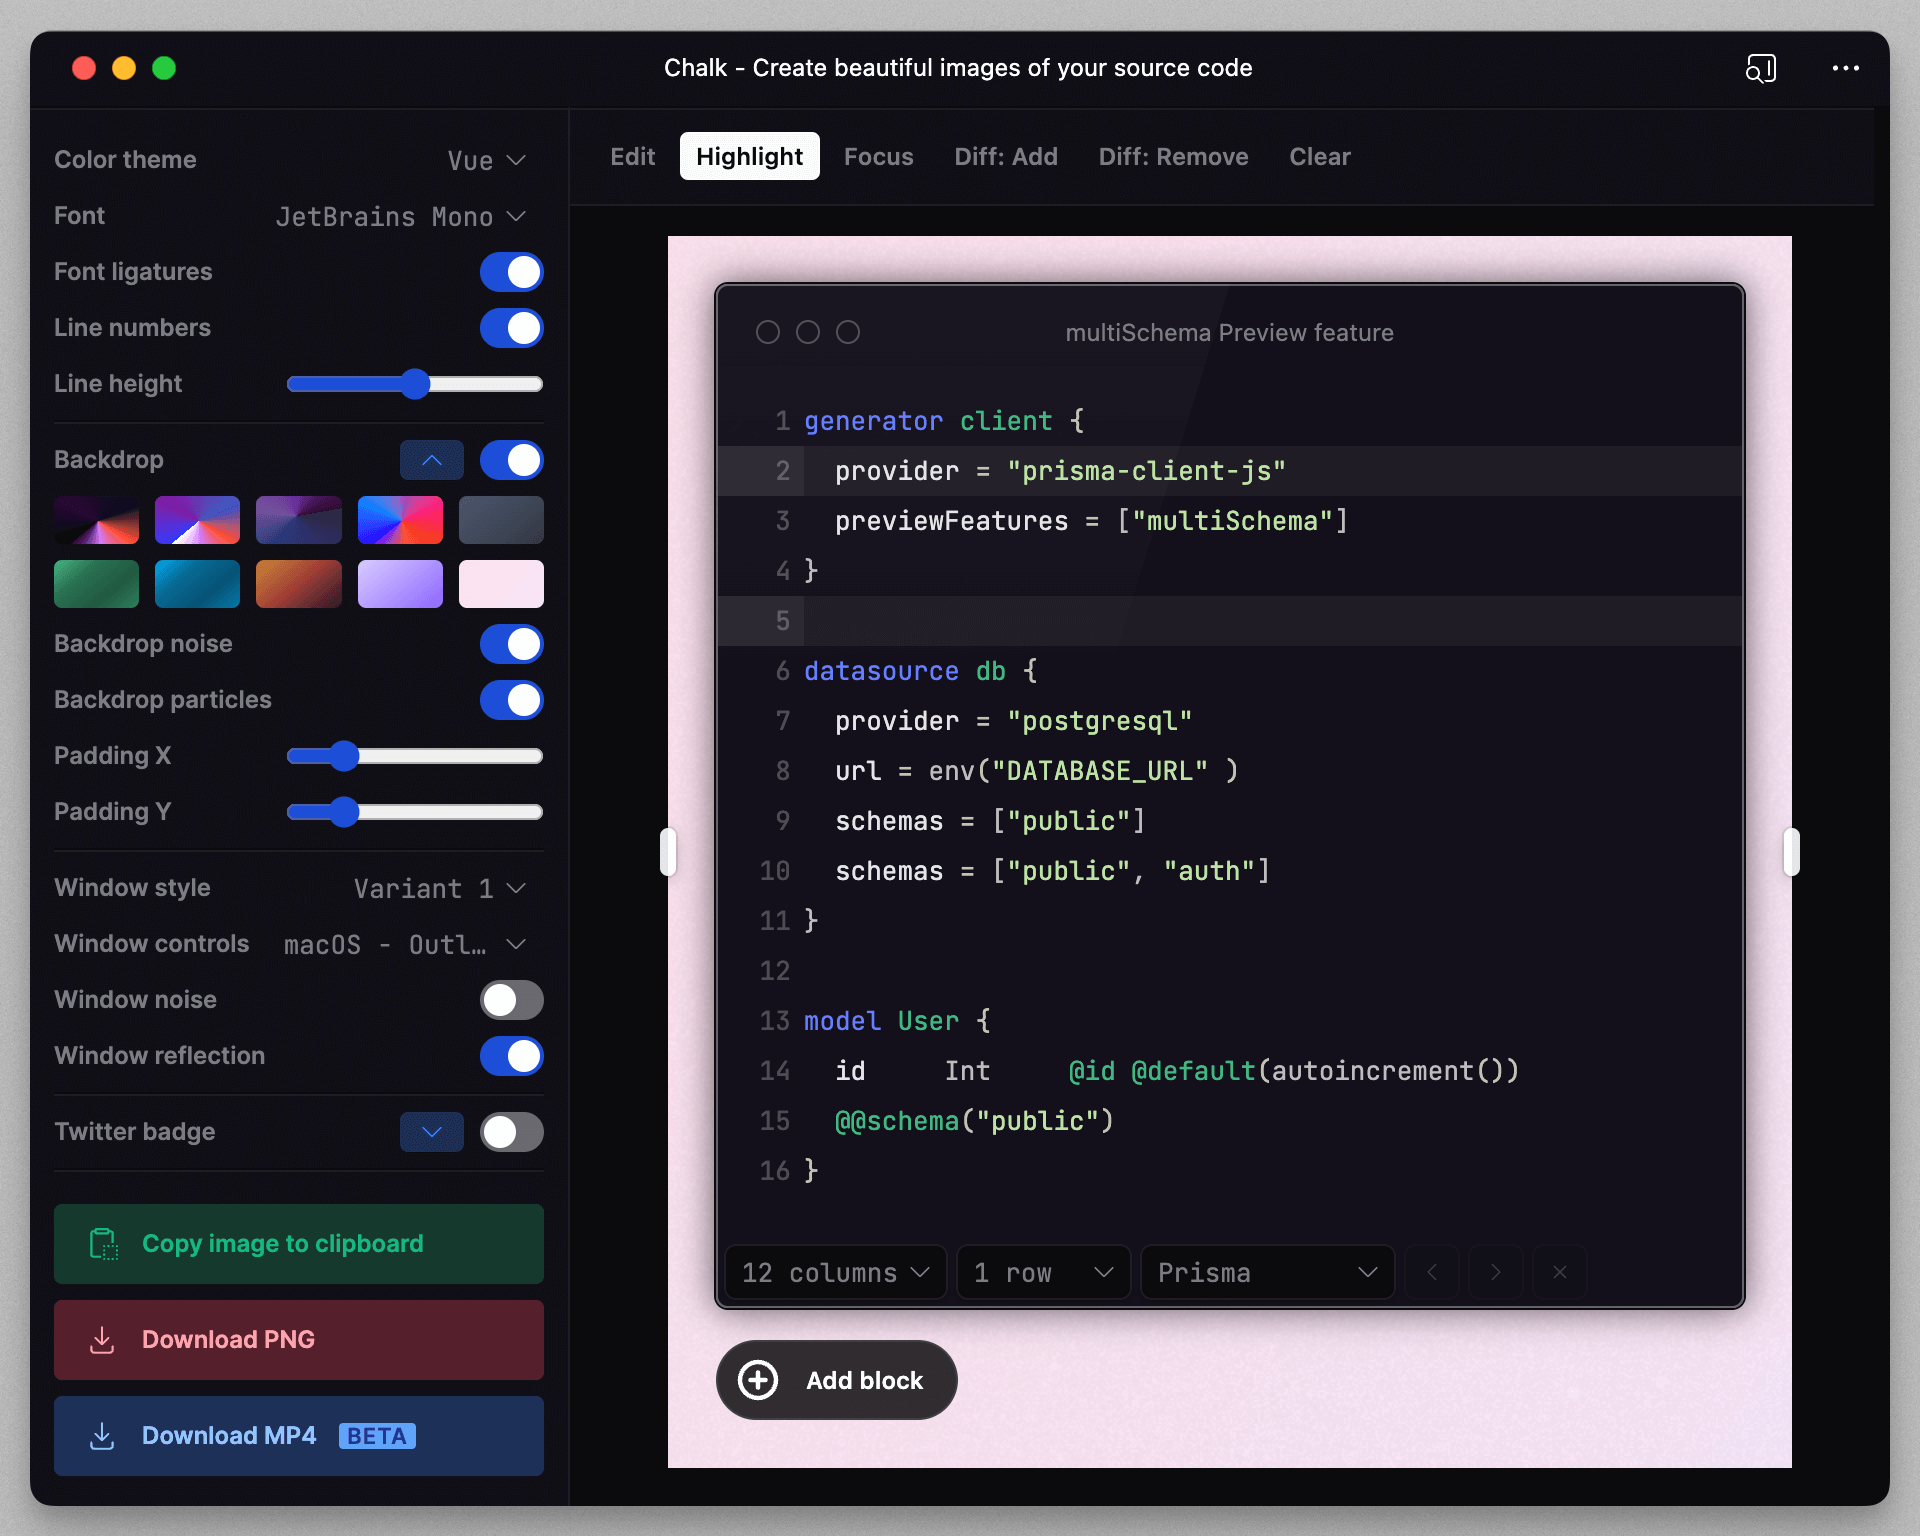1920x1536 pixels.
Task: Switch to the Focus tab
Action: click(878, 157)
